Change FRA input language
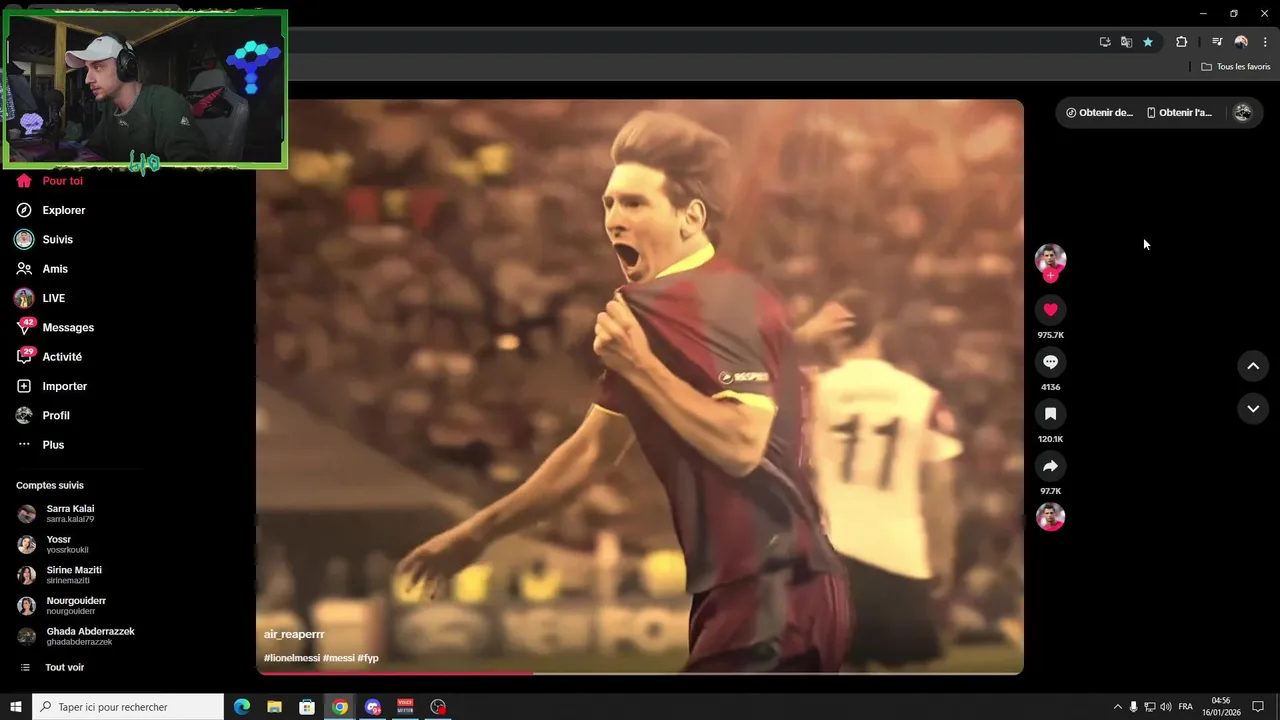Screen dimensions: 1280x720 click(x=1186, y=707)
